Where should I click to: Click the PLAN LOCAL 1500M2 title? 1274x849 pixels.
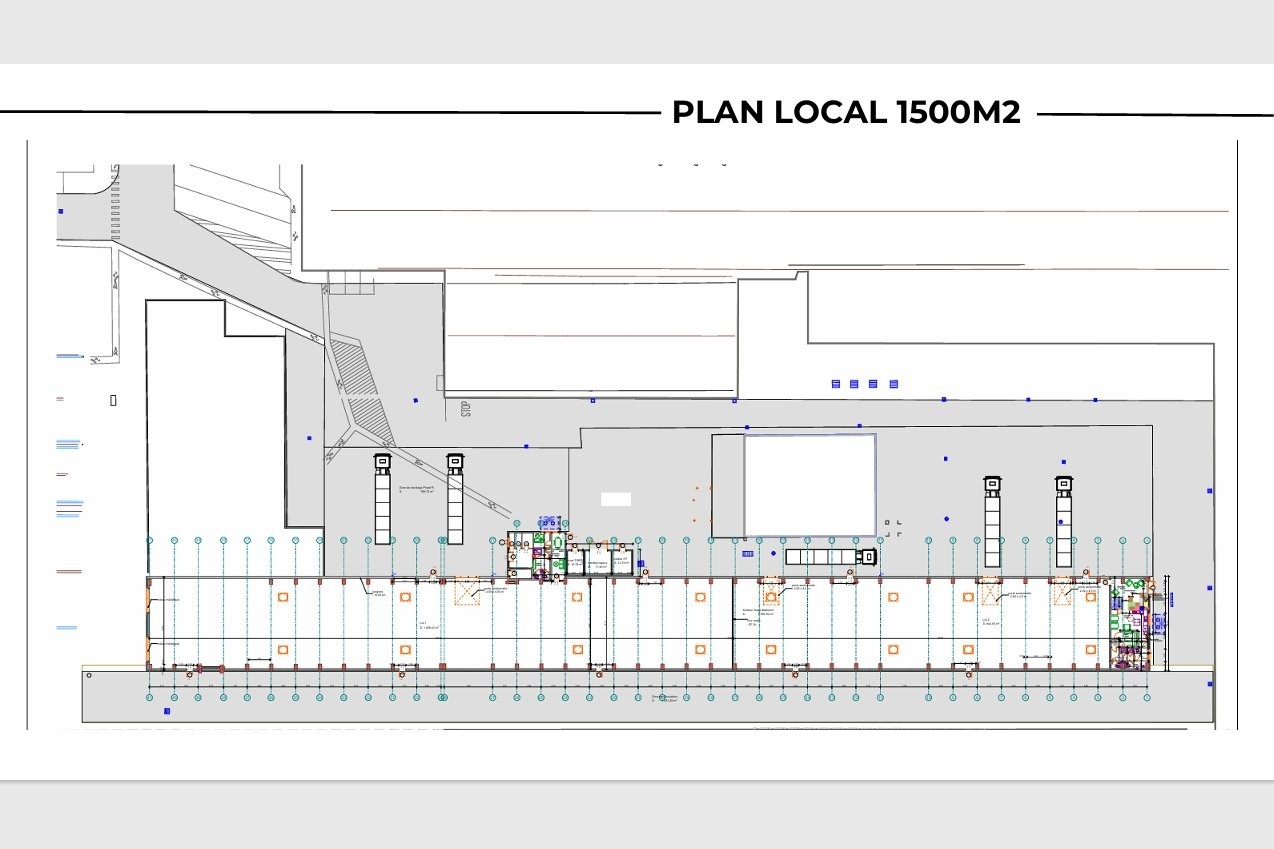point(846,113)
